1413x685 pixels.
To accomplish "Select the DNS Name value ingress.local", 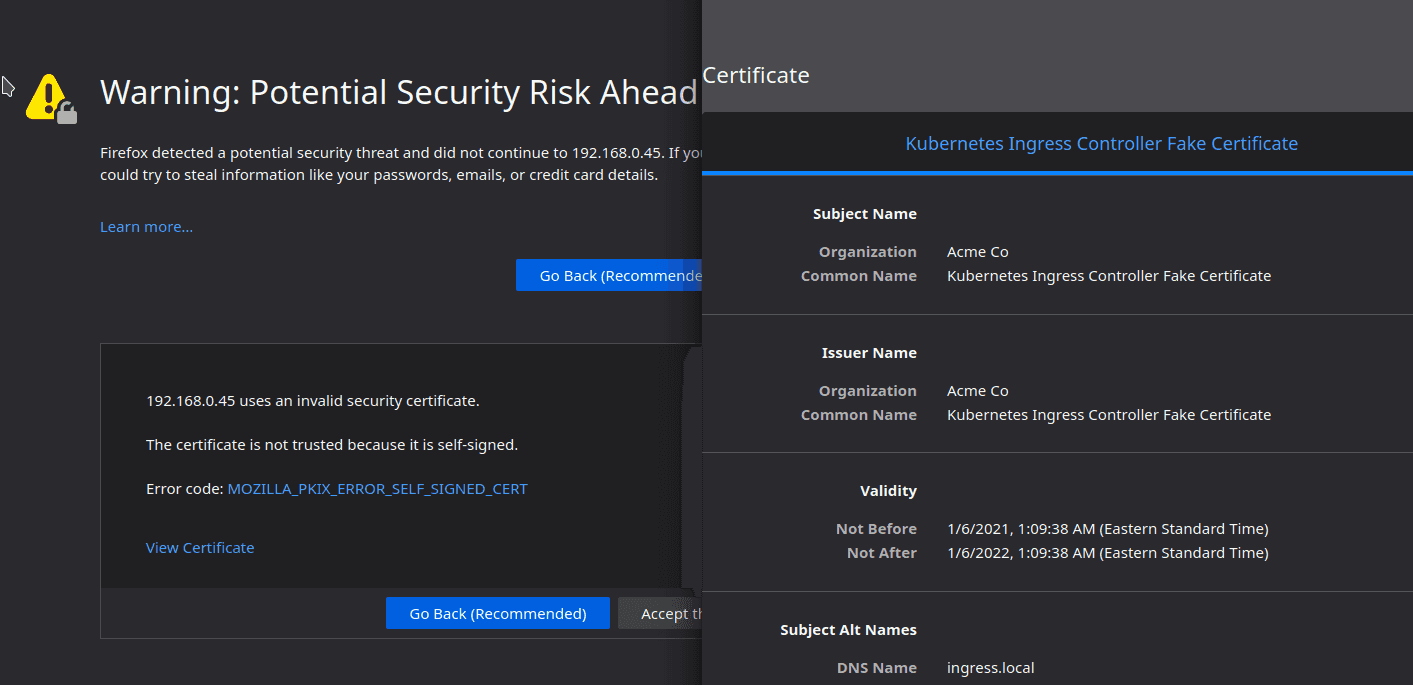I will point(991,668).
